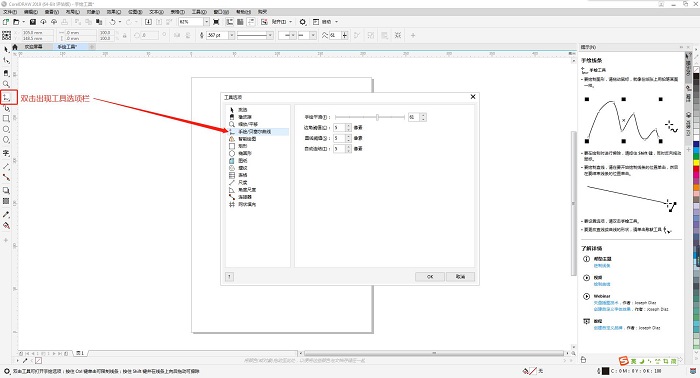Switch to the Welcome screen tab

33,46
